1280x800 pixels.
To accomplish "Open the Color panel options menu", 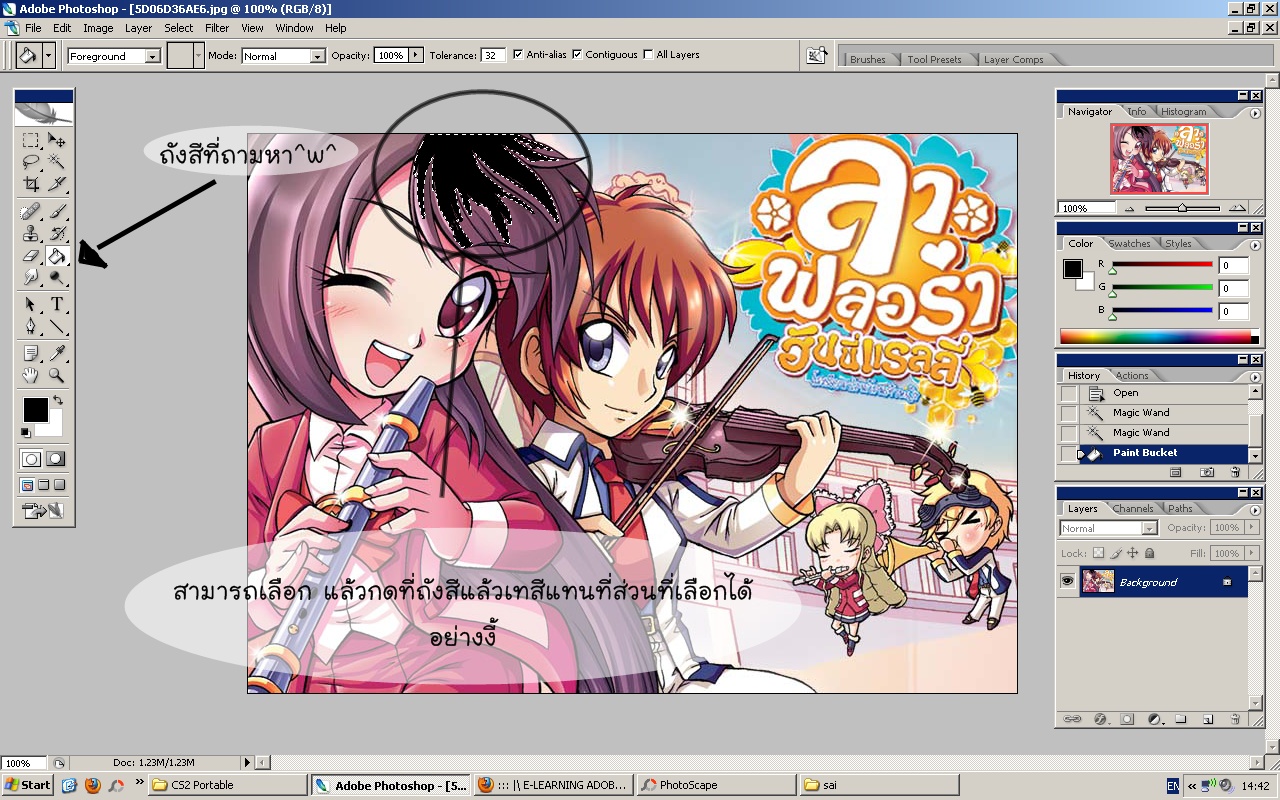I will tap(1255, 245).
